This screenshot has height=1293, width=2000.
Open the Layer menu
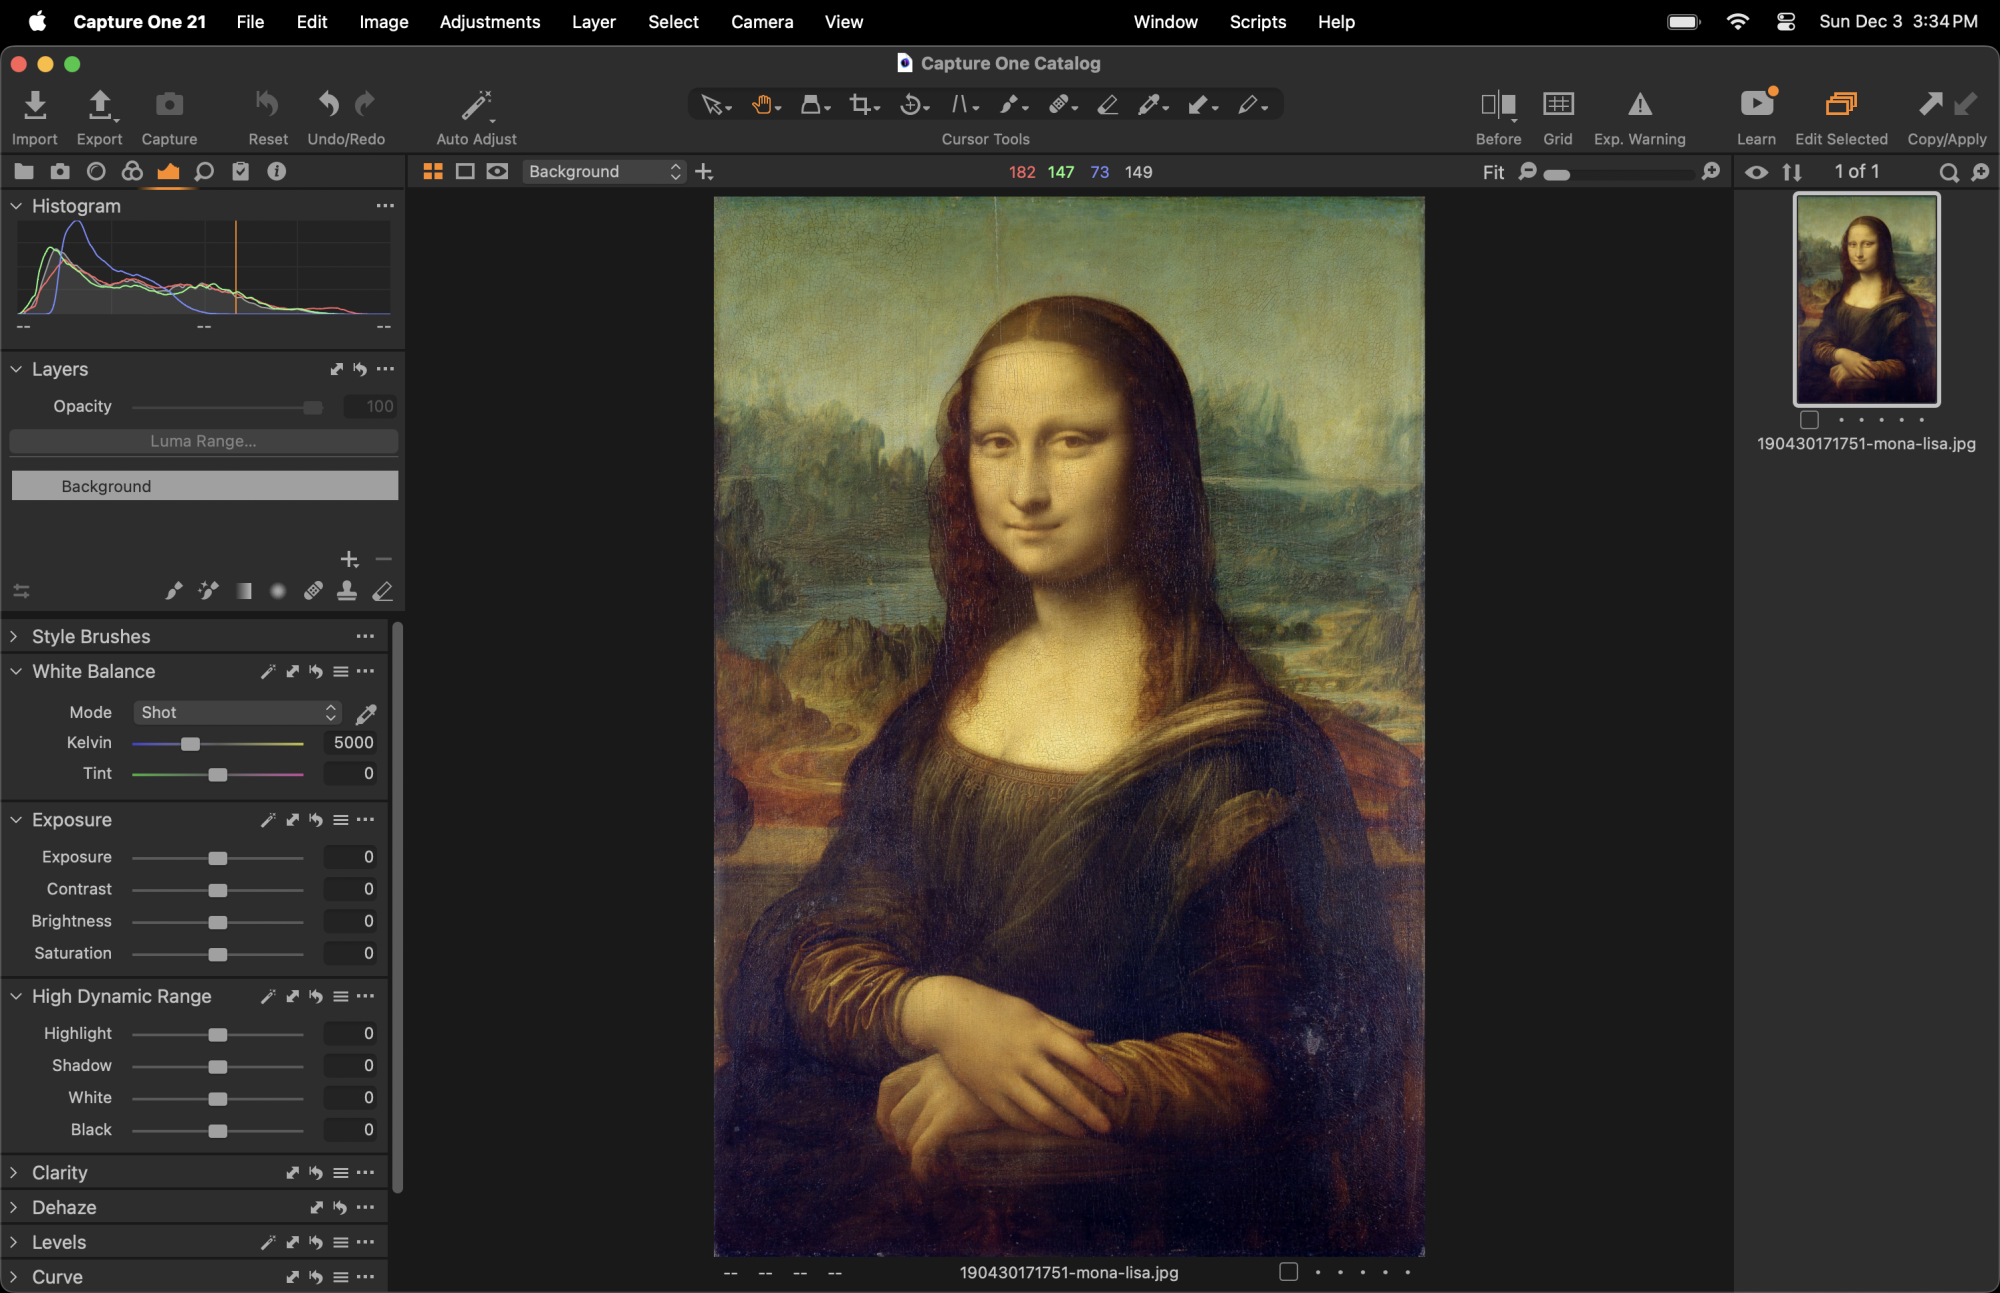(594, 22)
